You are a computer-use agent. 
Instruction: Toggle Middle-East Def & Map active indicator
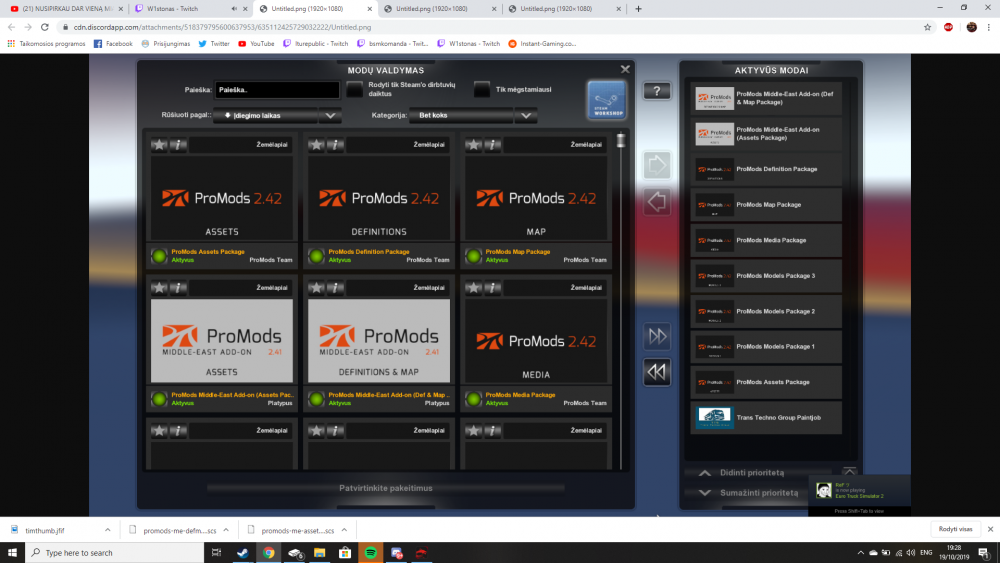[x=316, y=399]
